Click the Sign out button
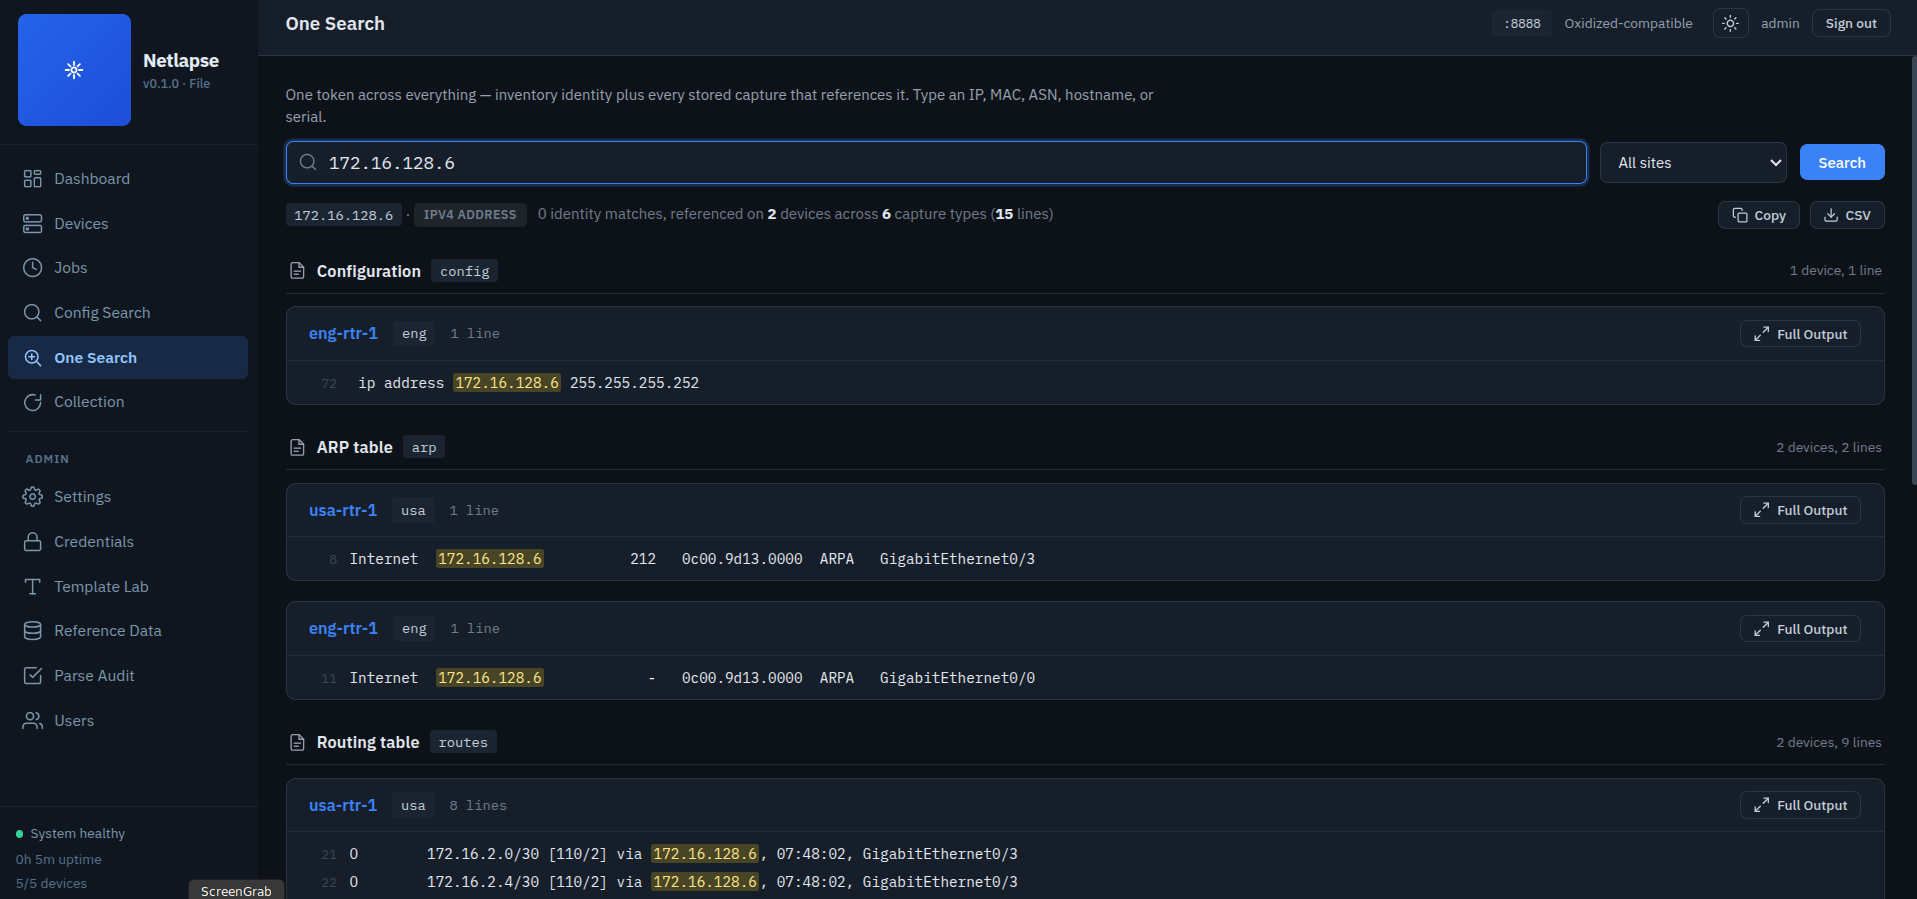1917x899 pixels. [1851, 23]
